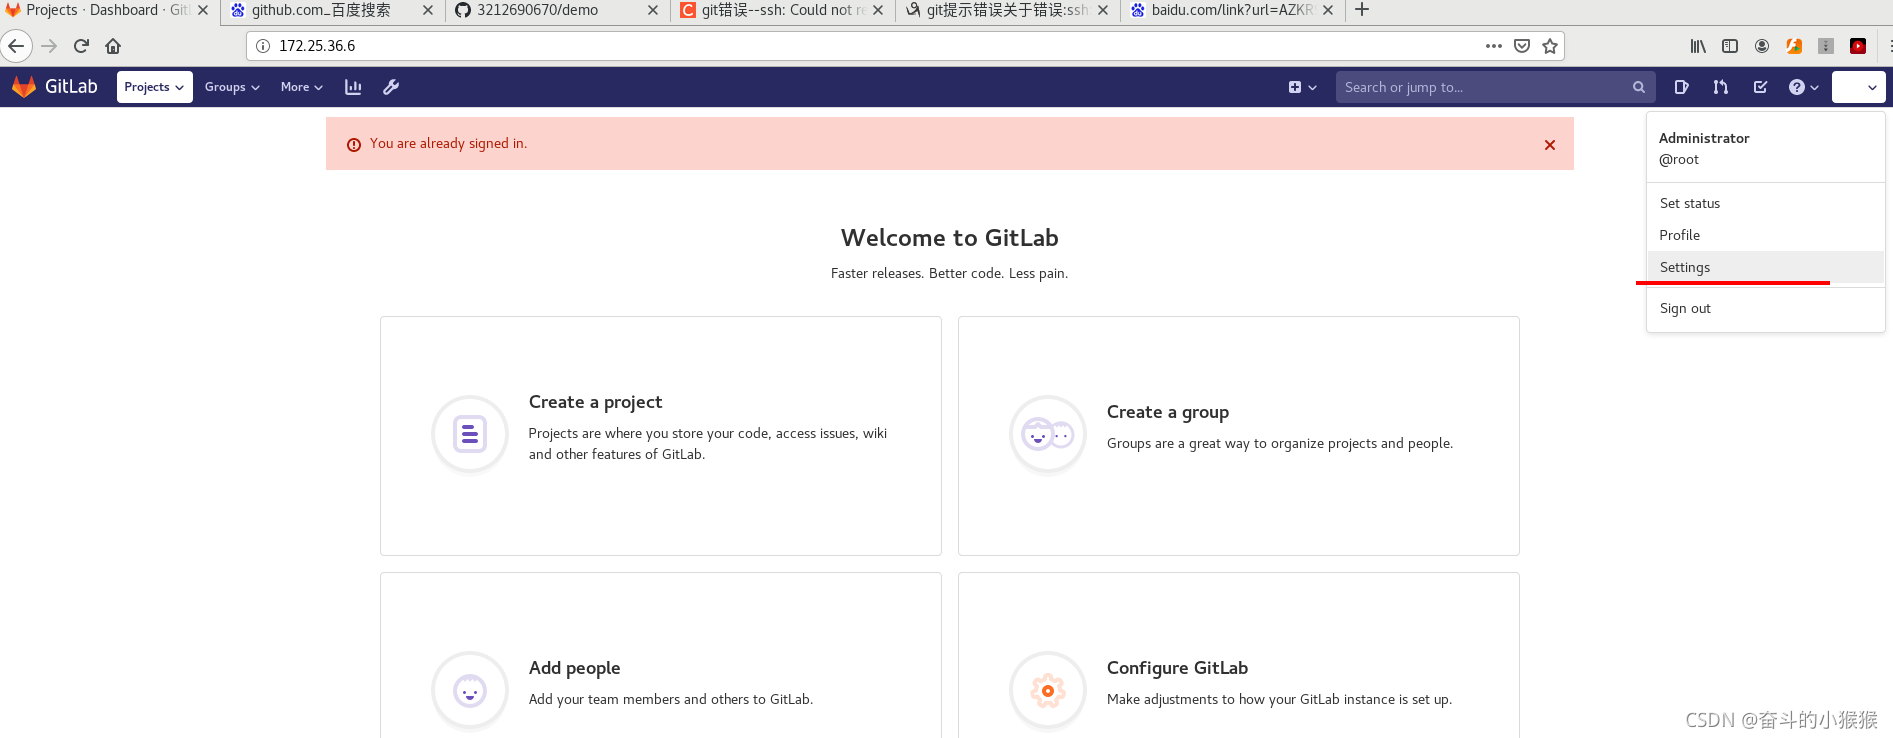Image resolution: width=1893 pixels, height=738 pixels.
Task: Click the Create a group illustration icon
Action: pos(1048,434)
